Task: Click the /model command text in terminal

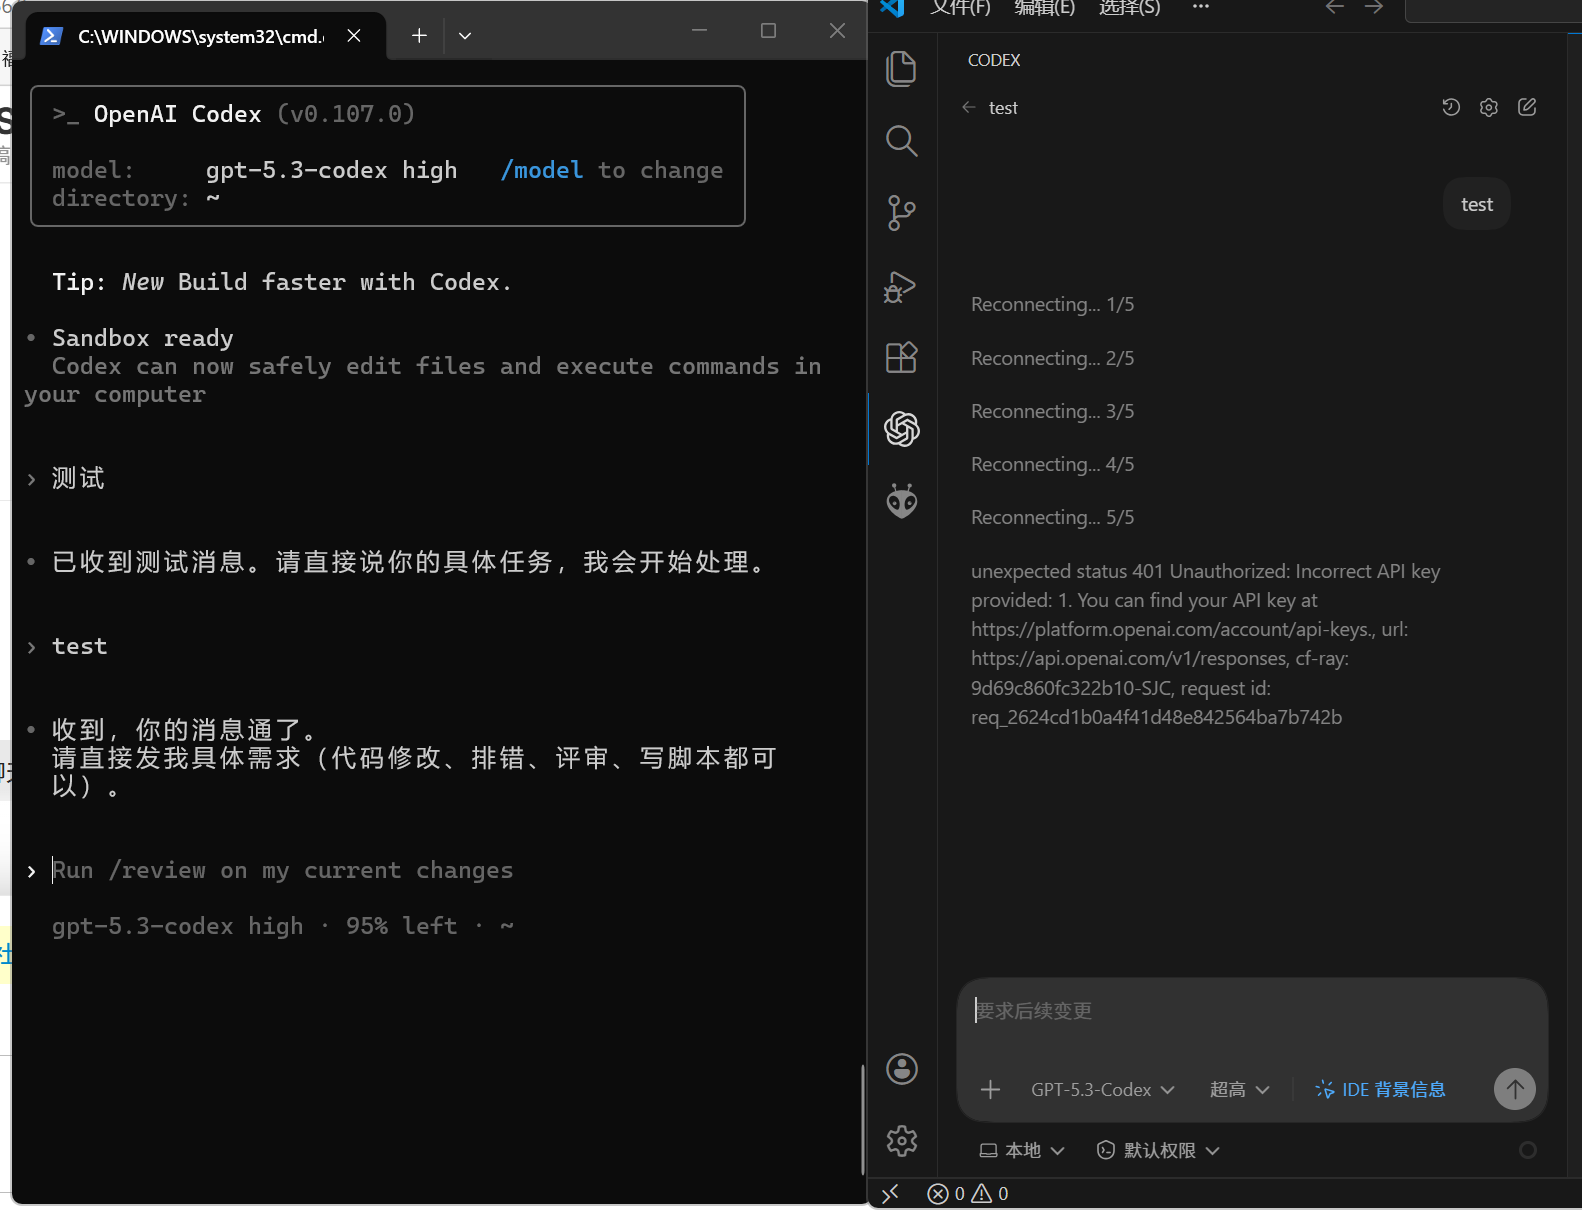Action: pyautogui.click(x=541, y=170)
